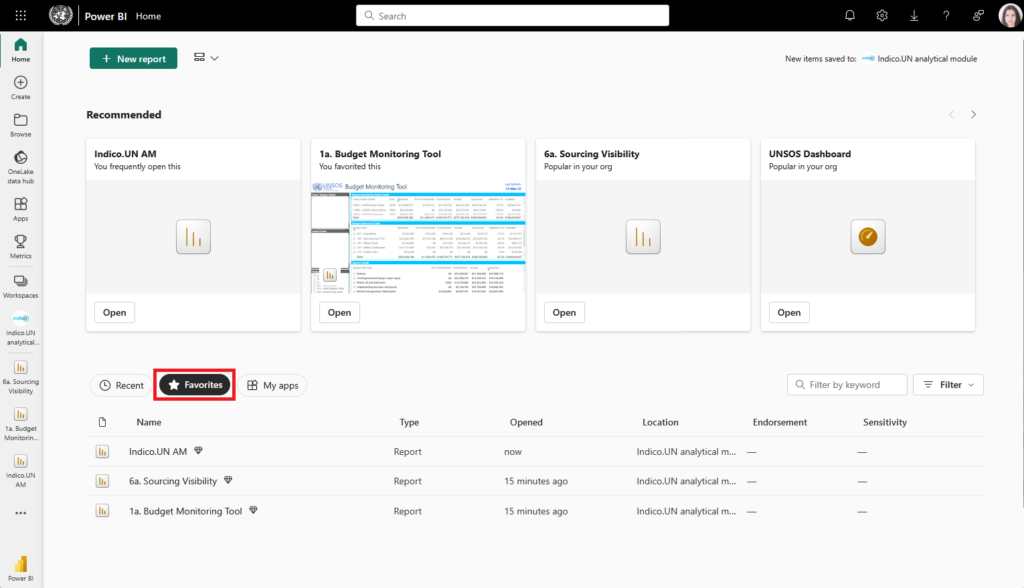Go to next recommended items
This screenshot has width=1024, height=588.
point(973,114)
